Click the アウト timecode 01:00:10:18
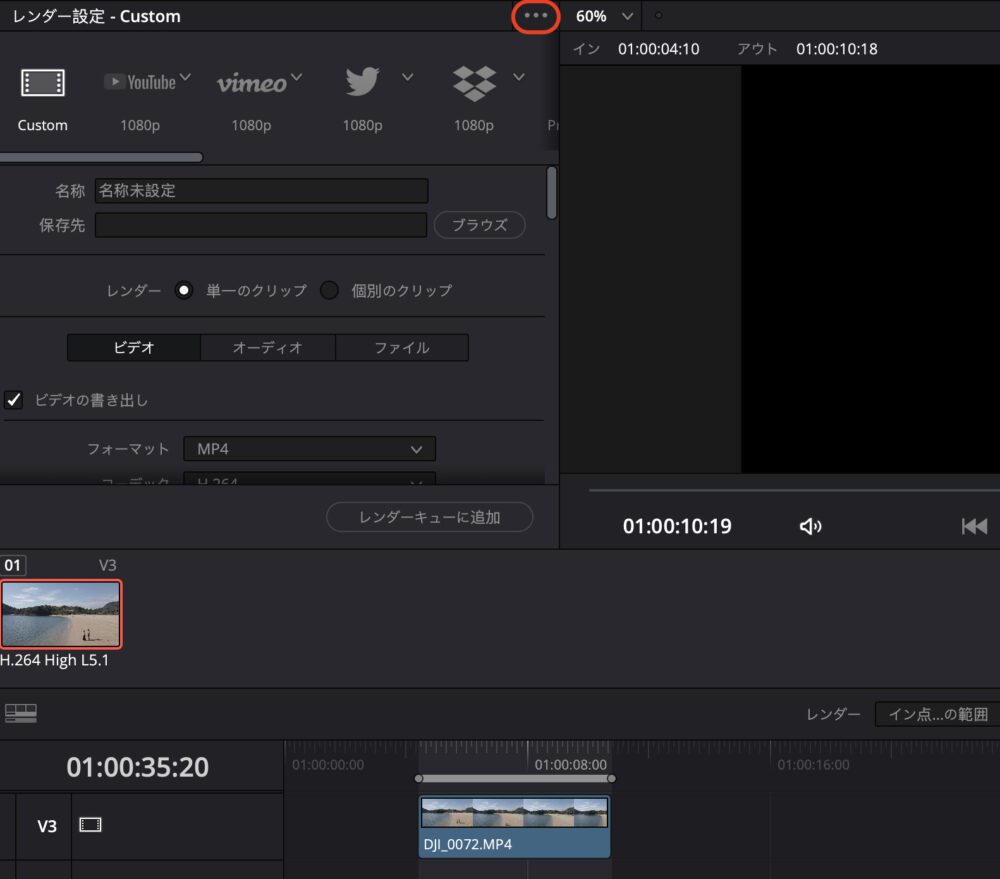Screen dimensions: 1000x879 837,49
